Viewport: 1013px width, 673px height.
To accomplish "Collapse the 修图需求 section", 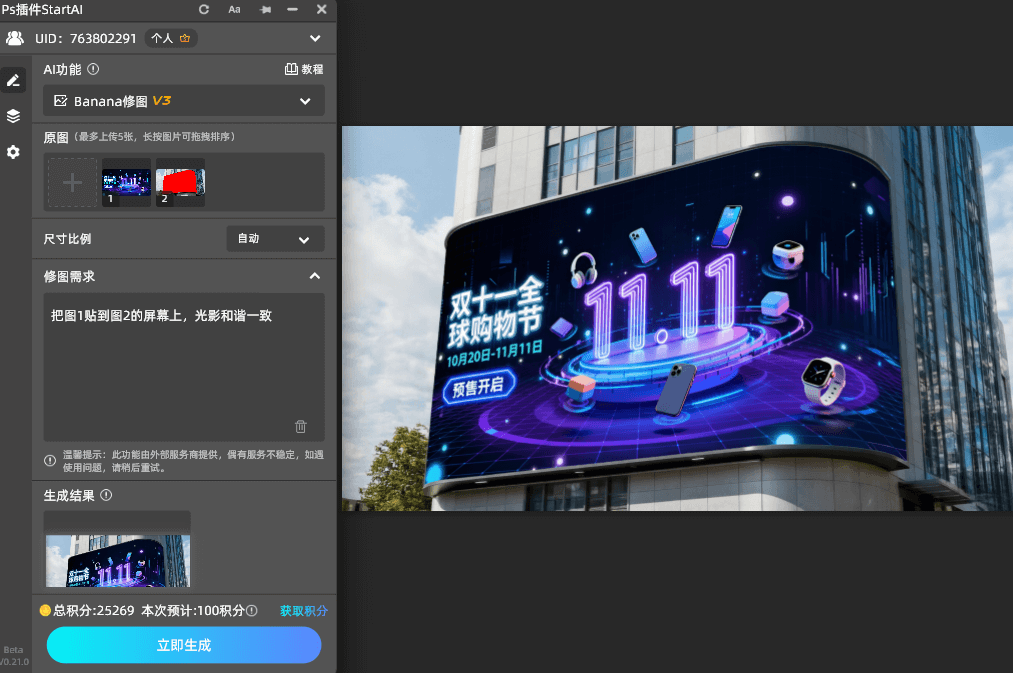I will pos(314,276).
